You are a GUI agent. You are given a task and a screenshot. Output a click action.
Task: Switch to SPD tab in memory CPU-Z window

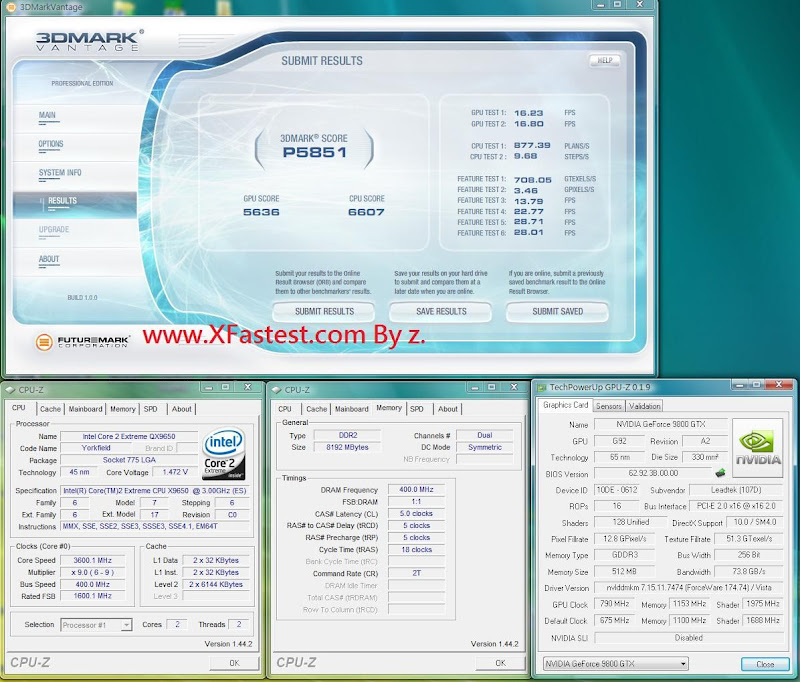click(x=417, y=409)
